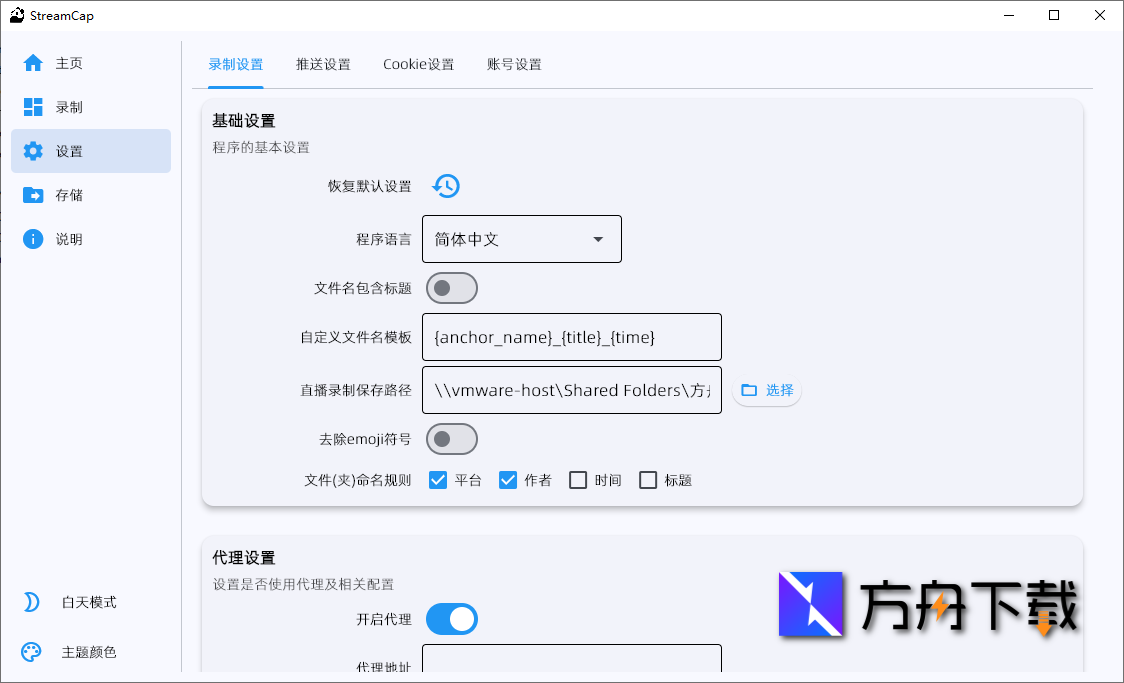Select the 录制 recording section icon

coord(33,106)
